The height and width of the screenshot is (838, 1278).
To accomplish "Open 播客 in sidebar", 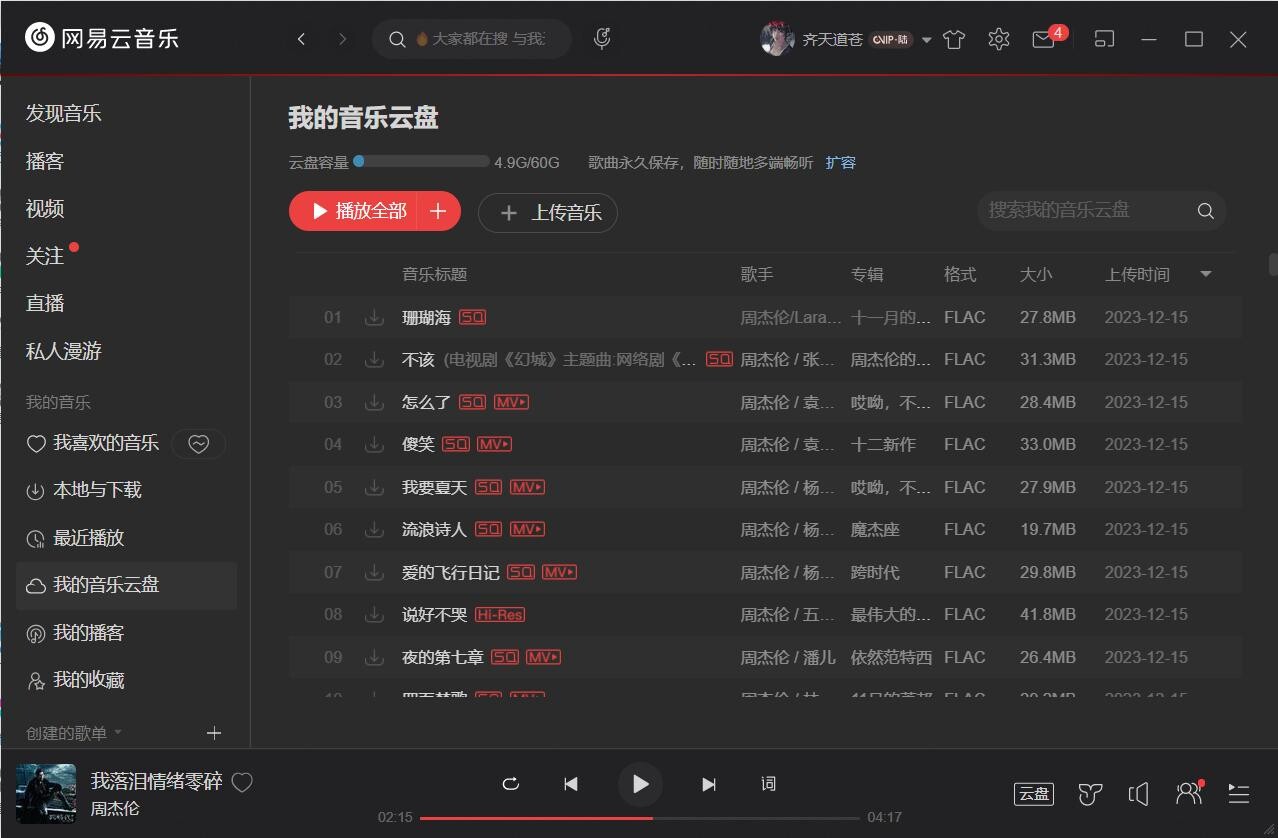I will click(45, 161).
